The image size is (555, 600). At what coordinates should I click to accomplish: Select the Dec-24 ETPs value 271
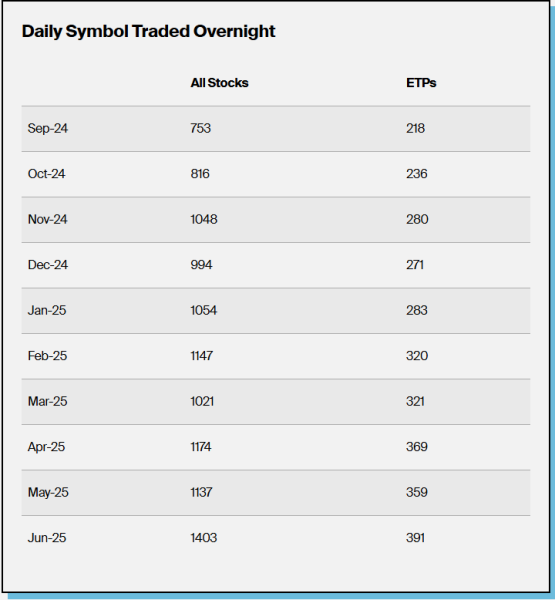pos(415,265)
